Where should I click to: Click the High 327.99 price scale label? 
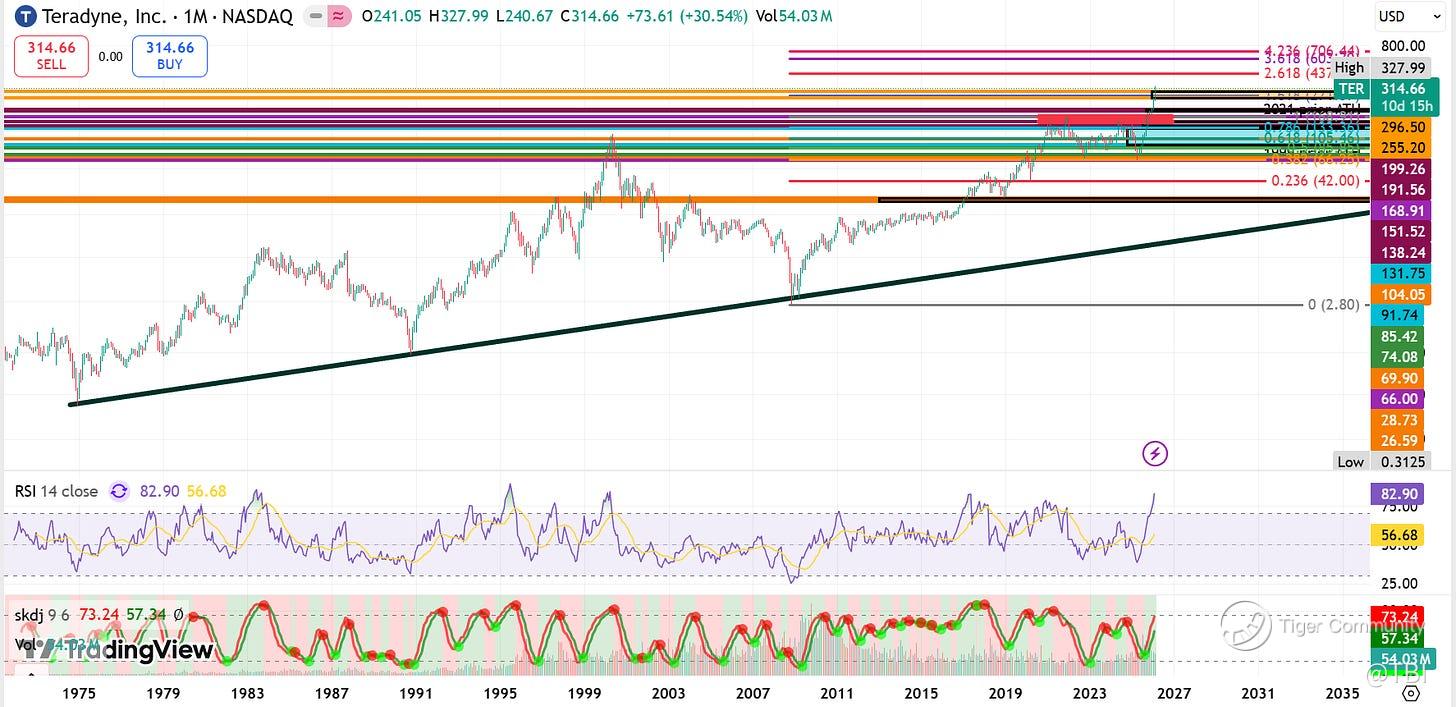click(1381, 68)
